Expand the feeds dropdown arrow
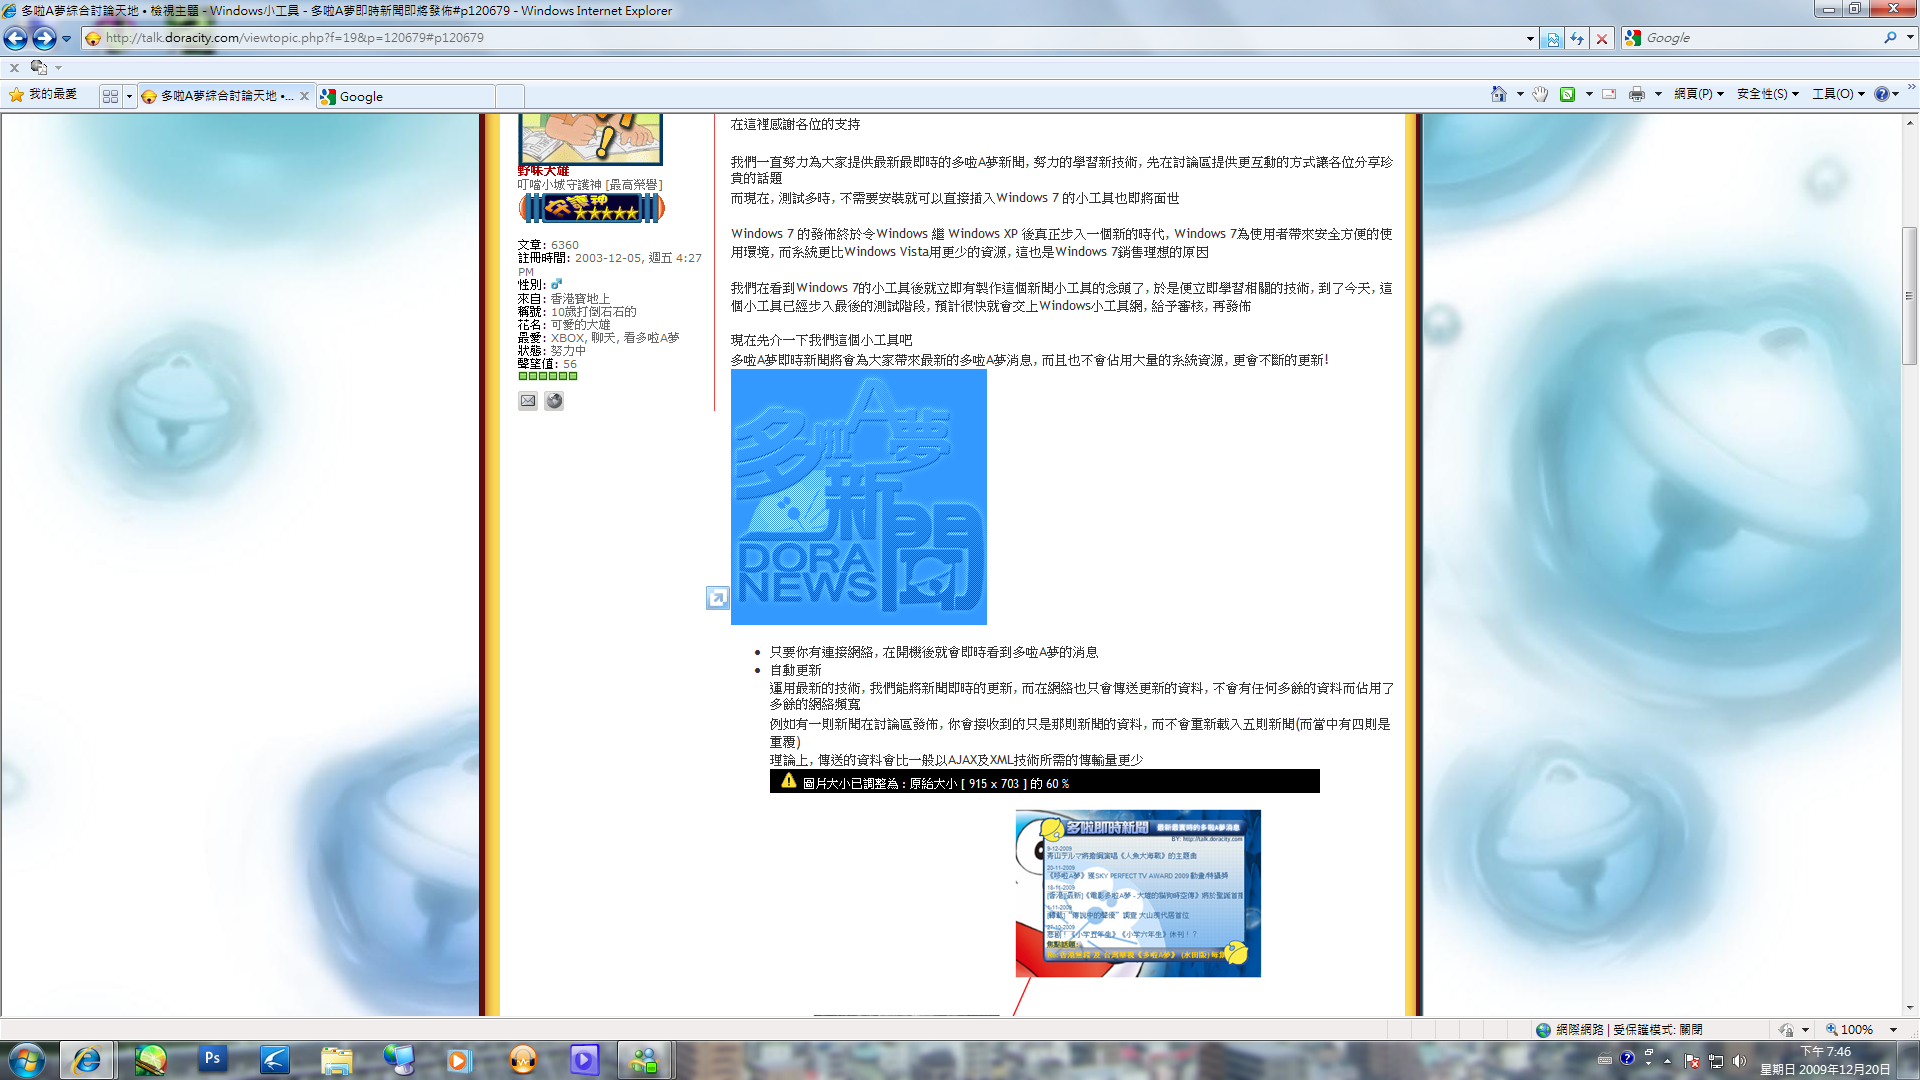 coord(1589,94)
